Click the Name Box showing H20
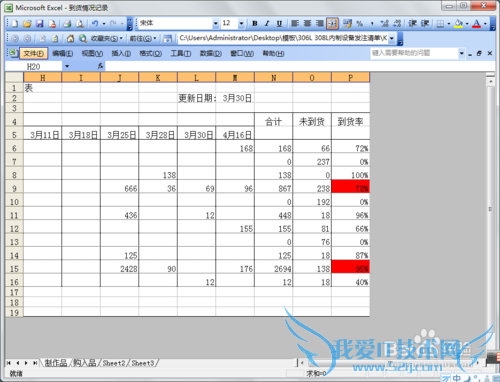This screenshot has height=382, width=500. tap(33, 66)
